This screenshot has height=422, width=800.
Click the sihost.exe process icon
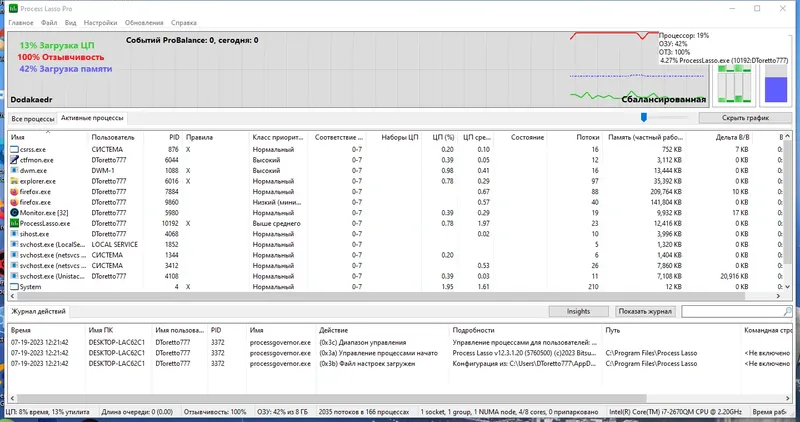[x=14, y=234]
